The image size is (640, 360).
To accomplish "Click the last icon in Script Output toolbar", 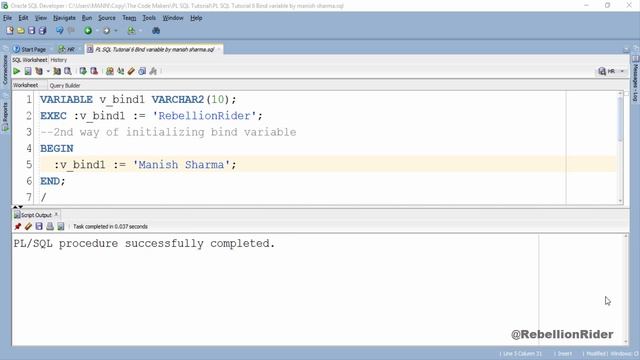I will (61, 227).
